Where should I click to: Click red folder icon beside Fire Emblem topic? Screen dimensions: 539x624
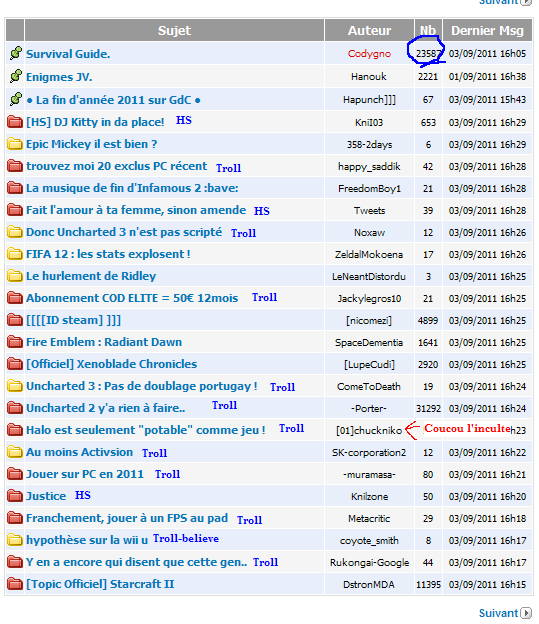[15, 342]
